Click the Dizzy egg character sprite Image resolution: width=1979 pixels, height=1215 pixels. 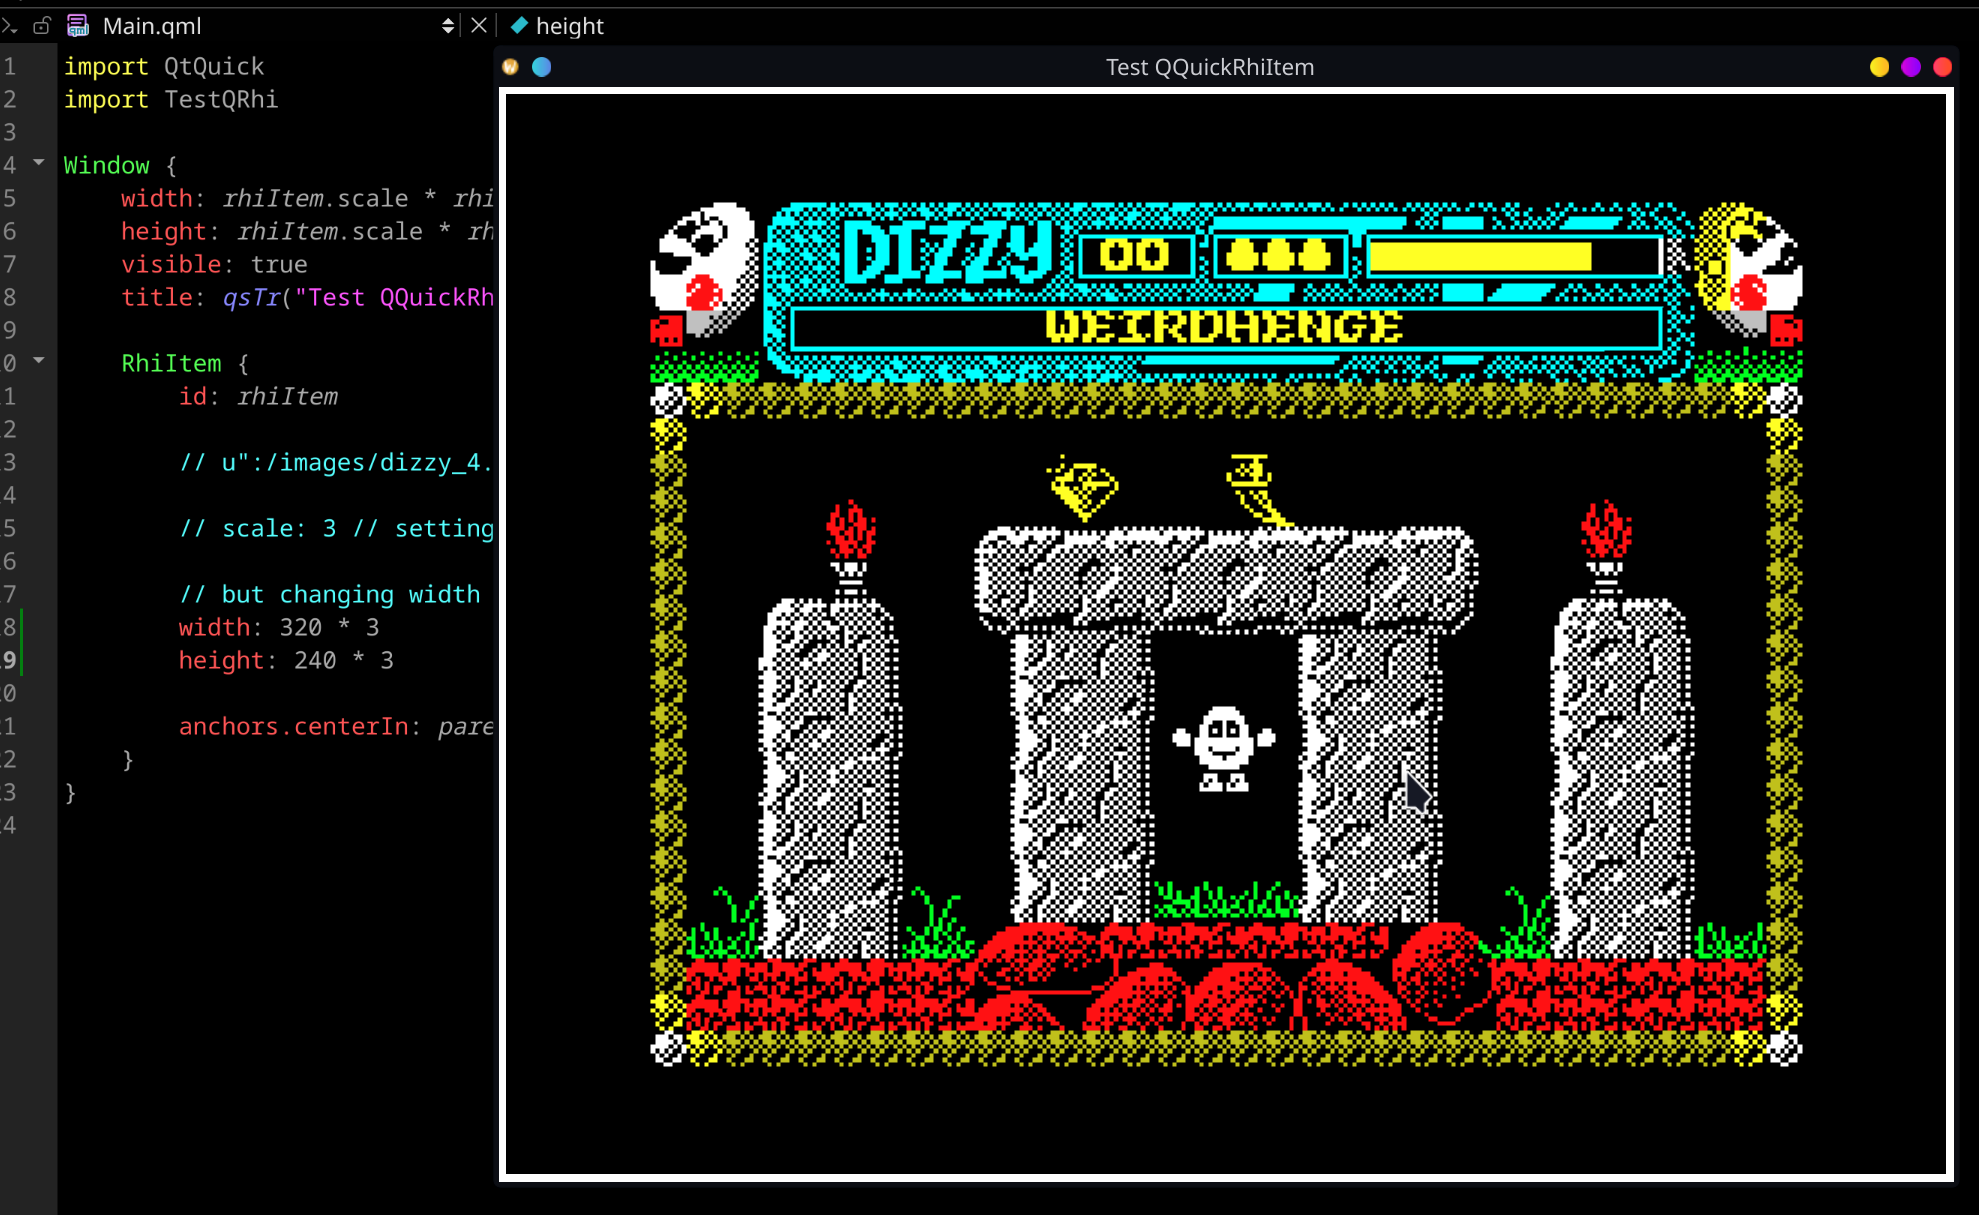[x=1224, y=748]
